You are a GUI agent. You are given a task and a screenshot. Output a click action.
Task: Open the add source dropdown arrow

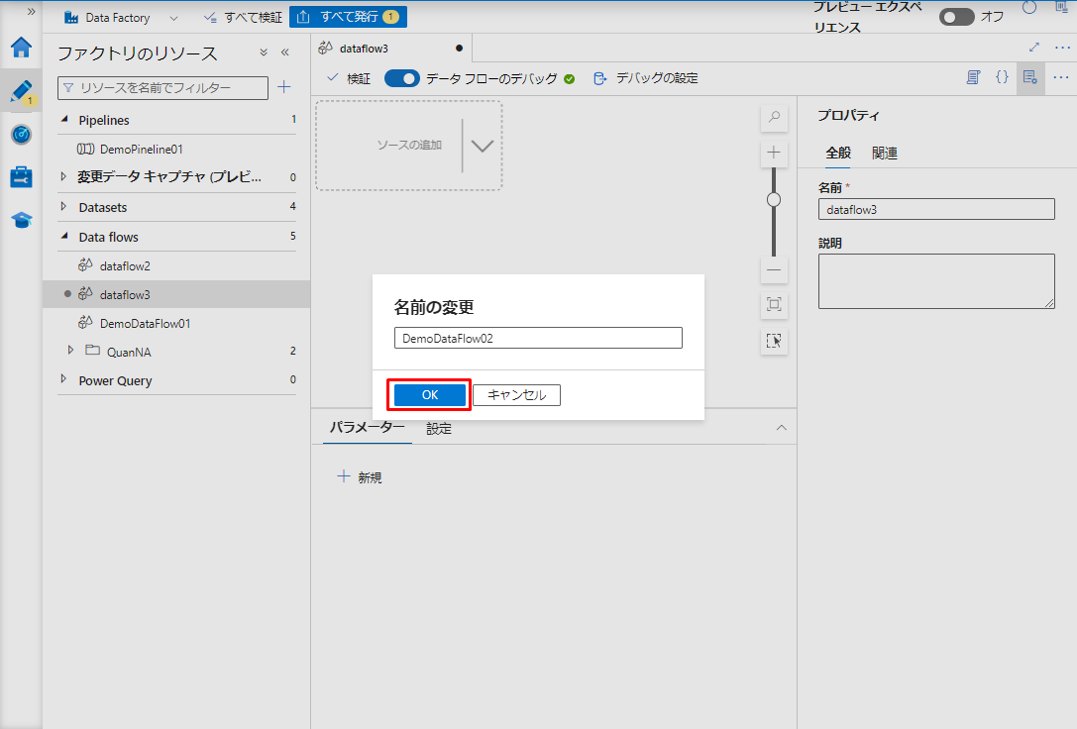(x=482, y=146)
